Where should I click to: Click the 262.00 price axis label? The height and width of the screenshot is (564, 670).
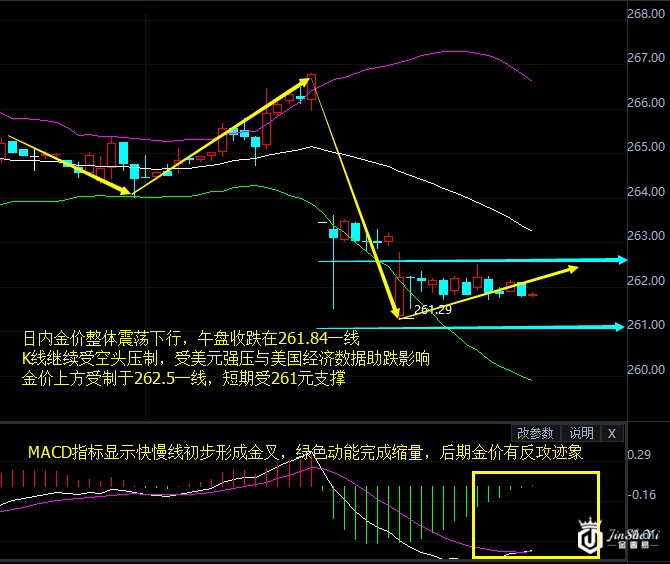coord(646,280)
